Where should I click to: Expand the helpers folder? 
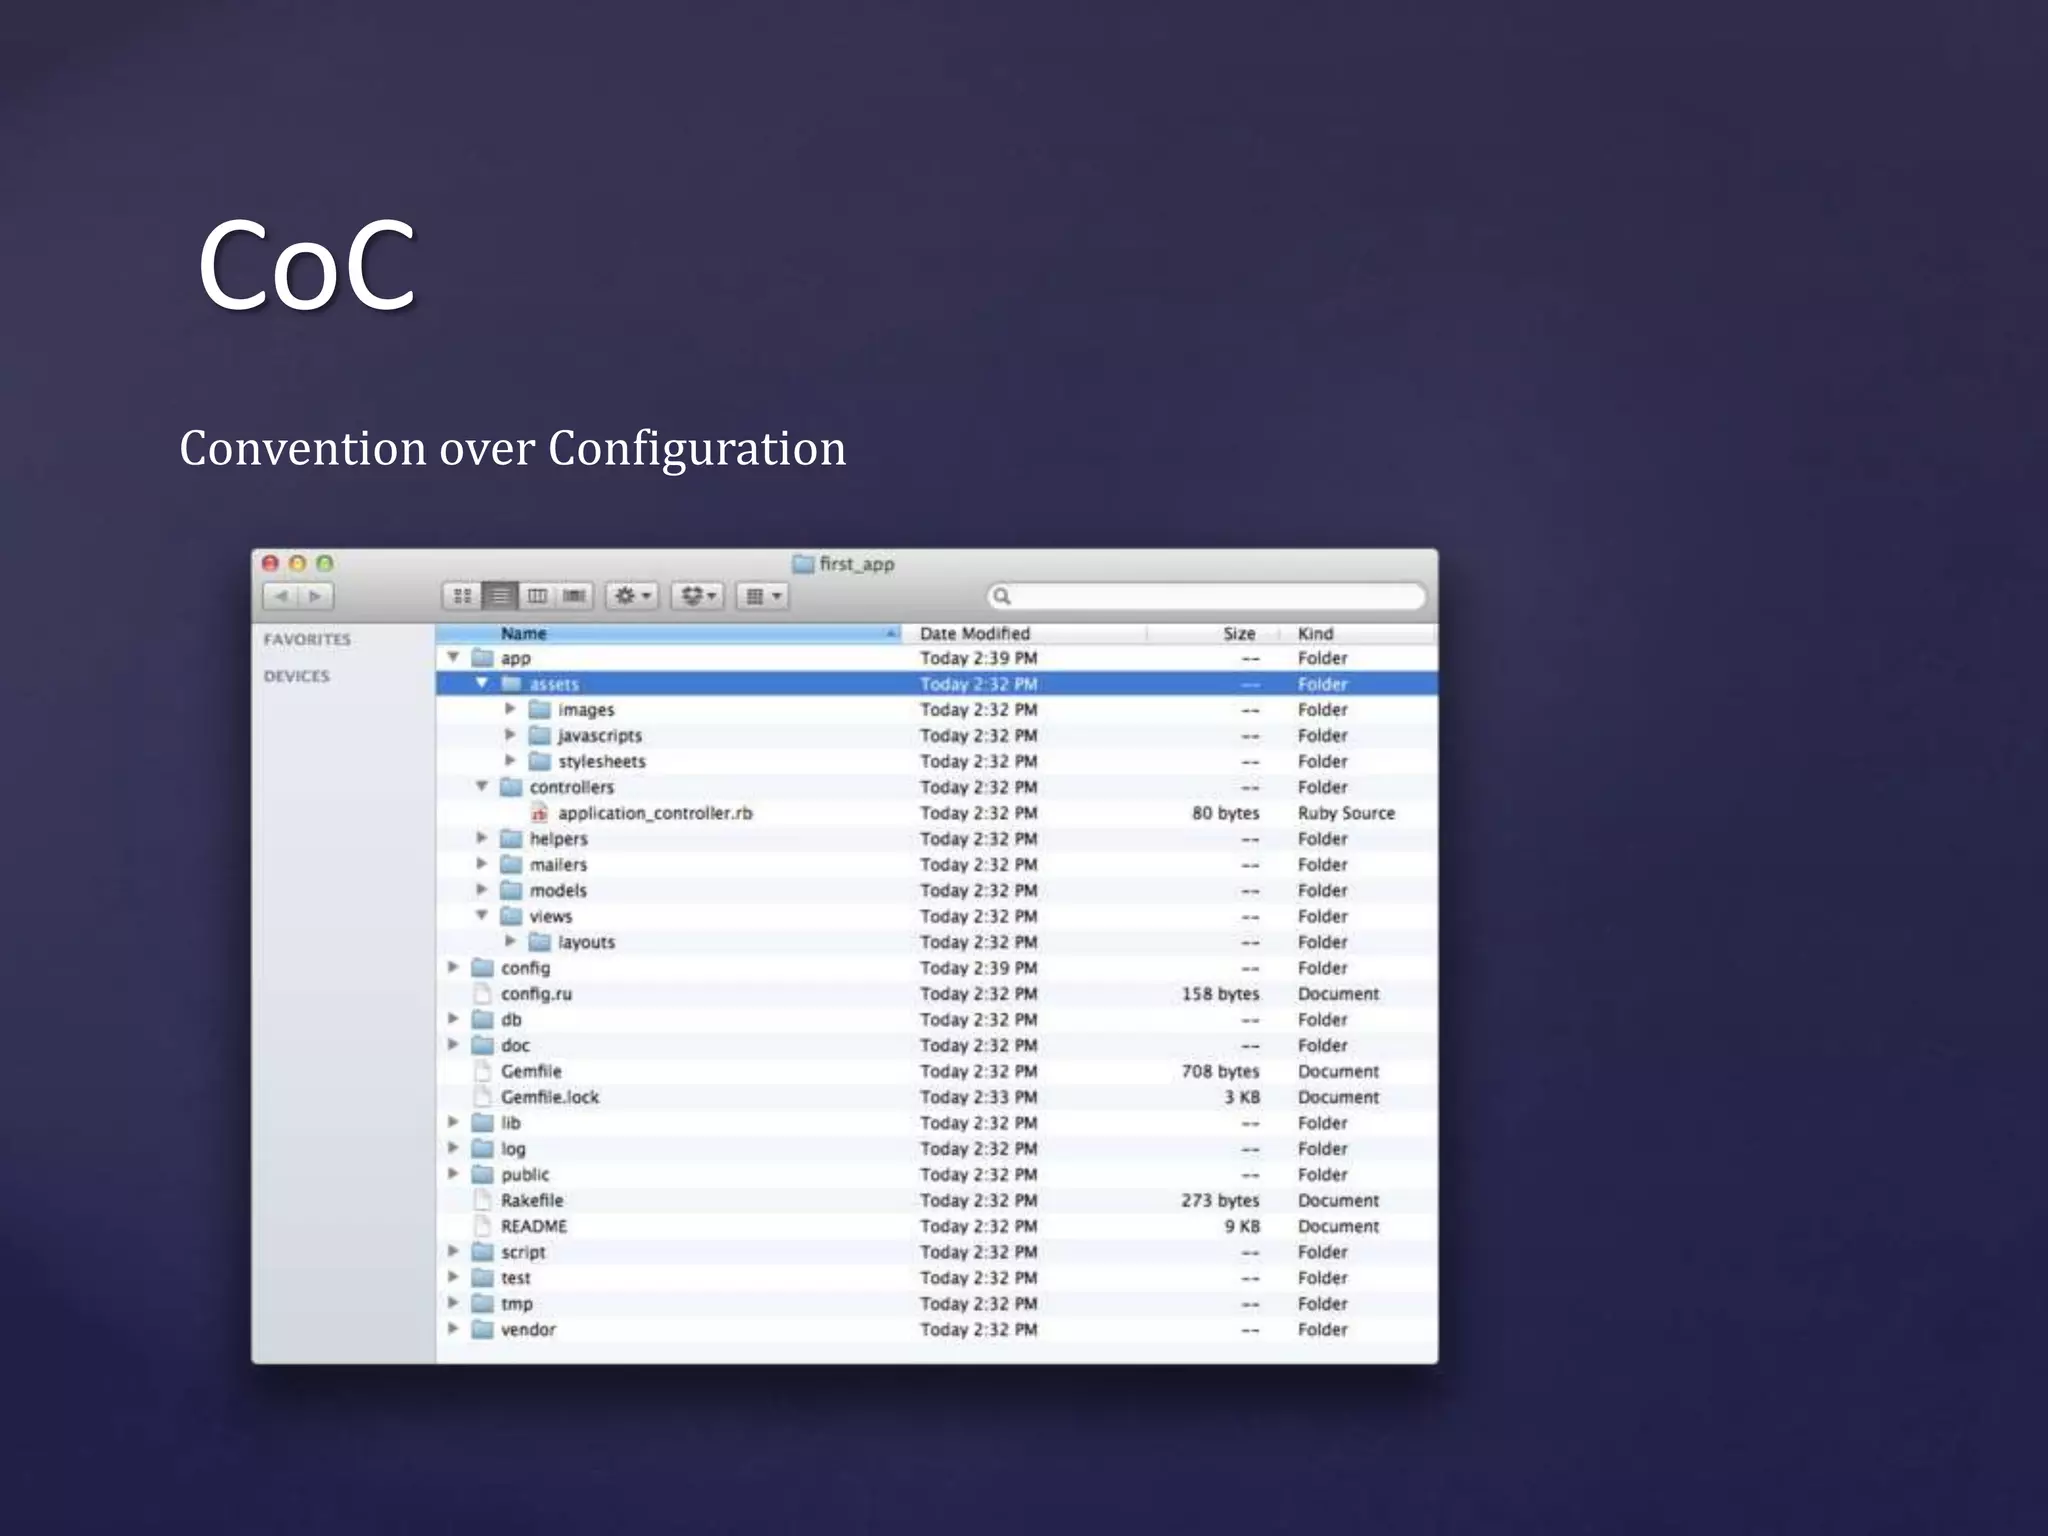(482, 838)
